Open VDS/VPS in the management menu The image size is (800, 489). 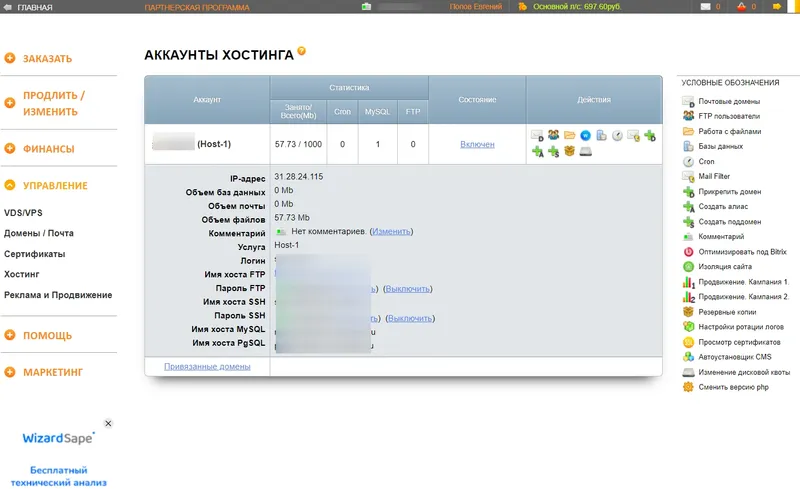[x=23, y=213]
